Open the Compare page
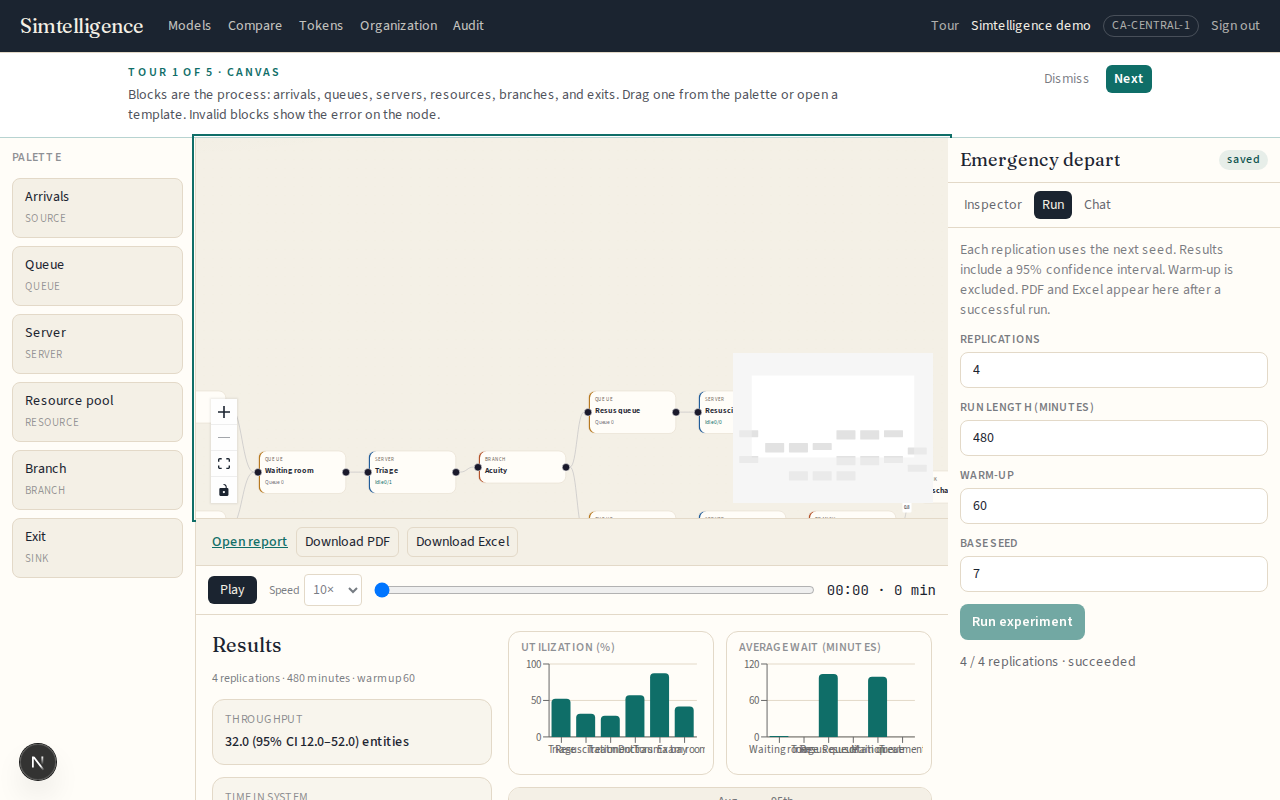 point(255,26)
